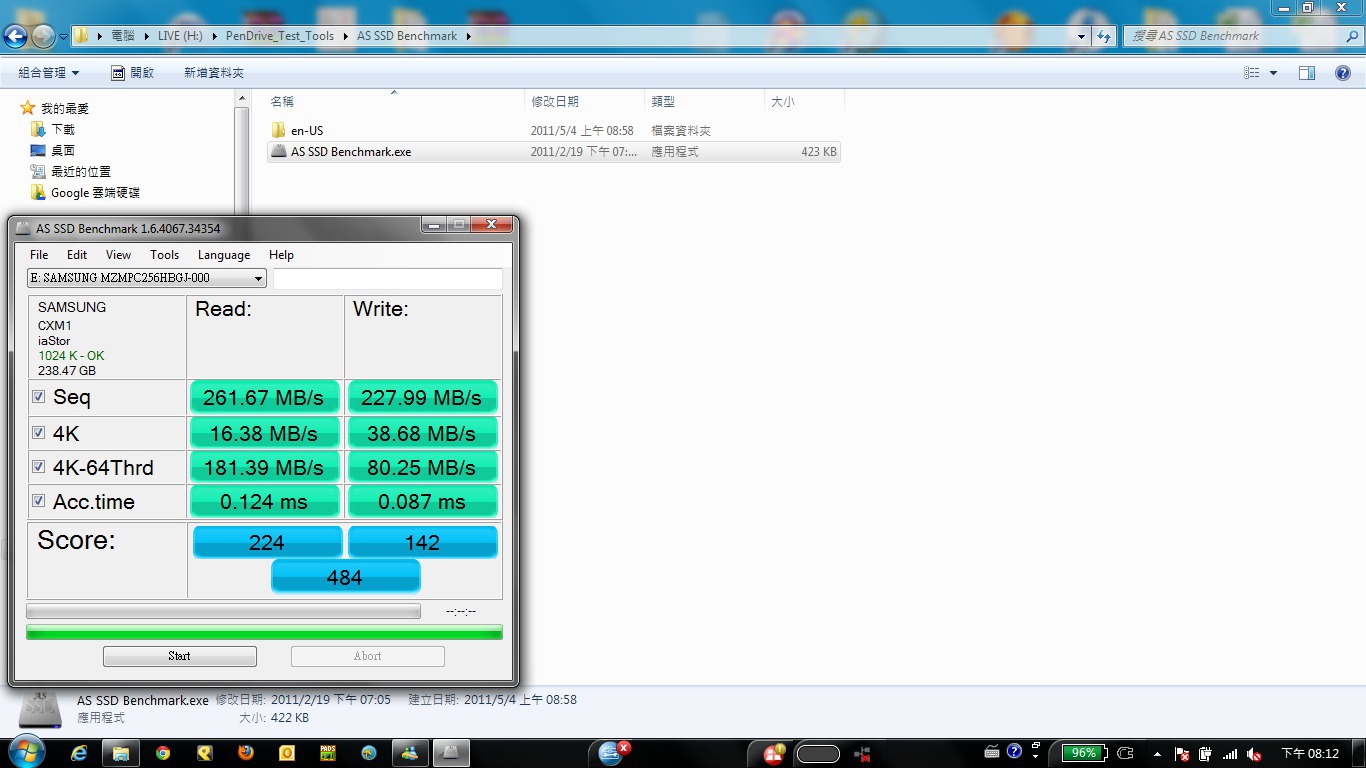1366x768 pixels.
Task: Click the Start benchmark button
Action: 179,656
